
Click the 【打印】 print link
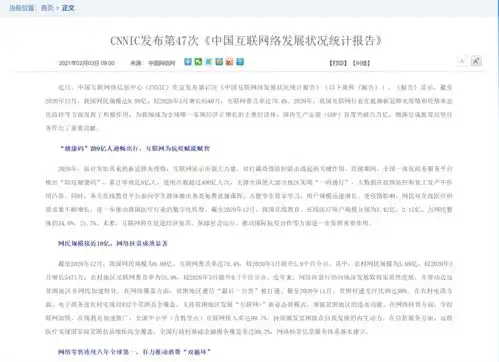pos(338,63)
